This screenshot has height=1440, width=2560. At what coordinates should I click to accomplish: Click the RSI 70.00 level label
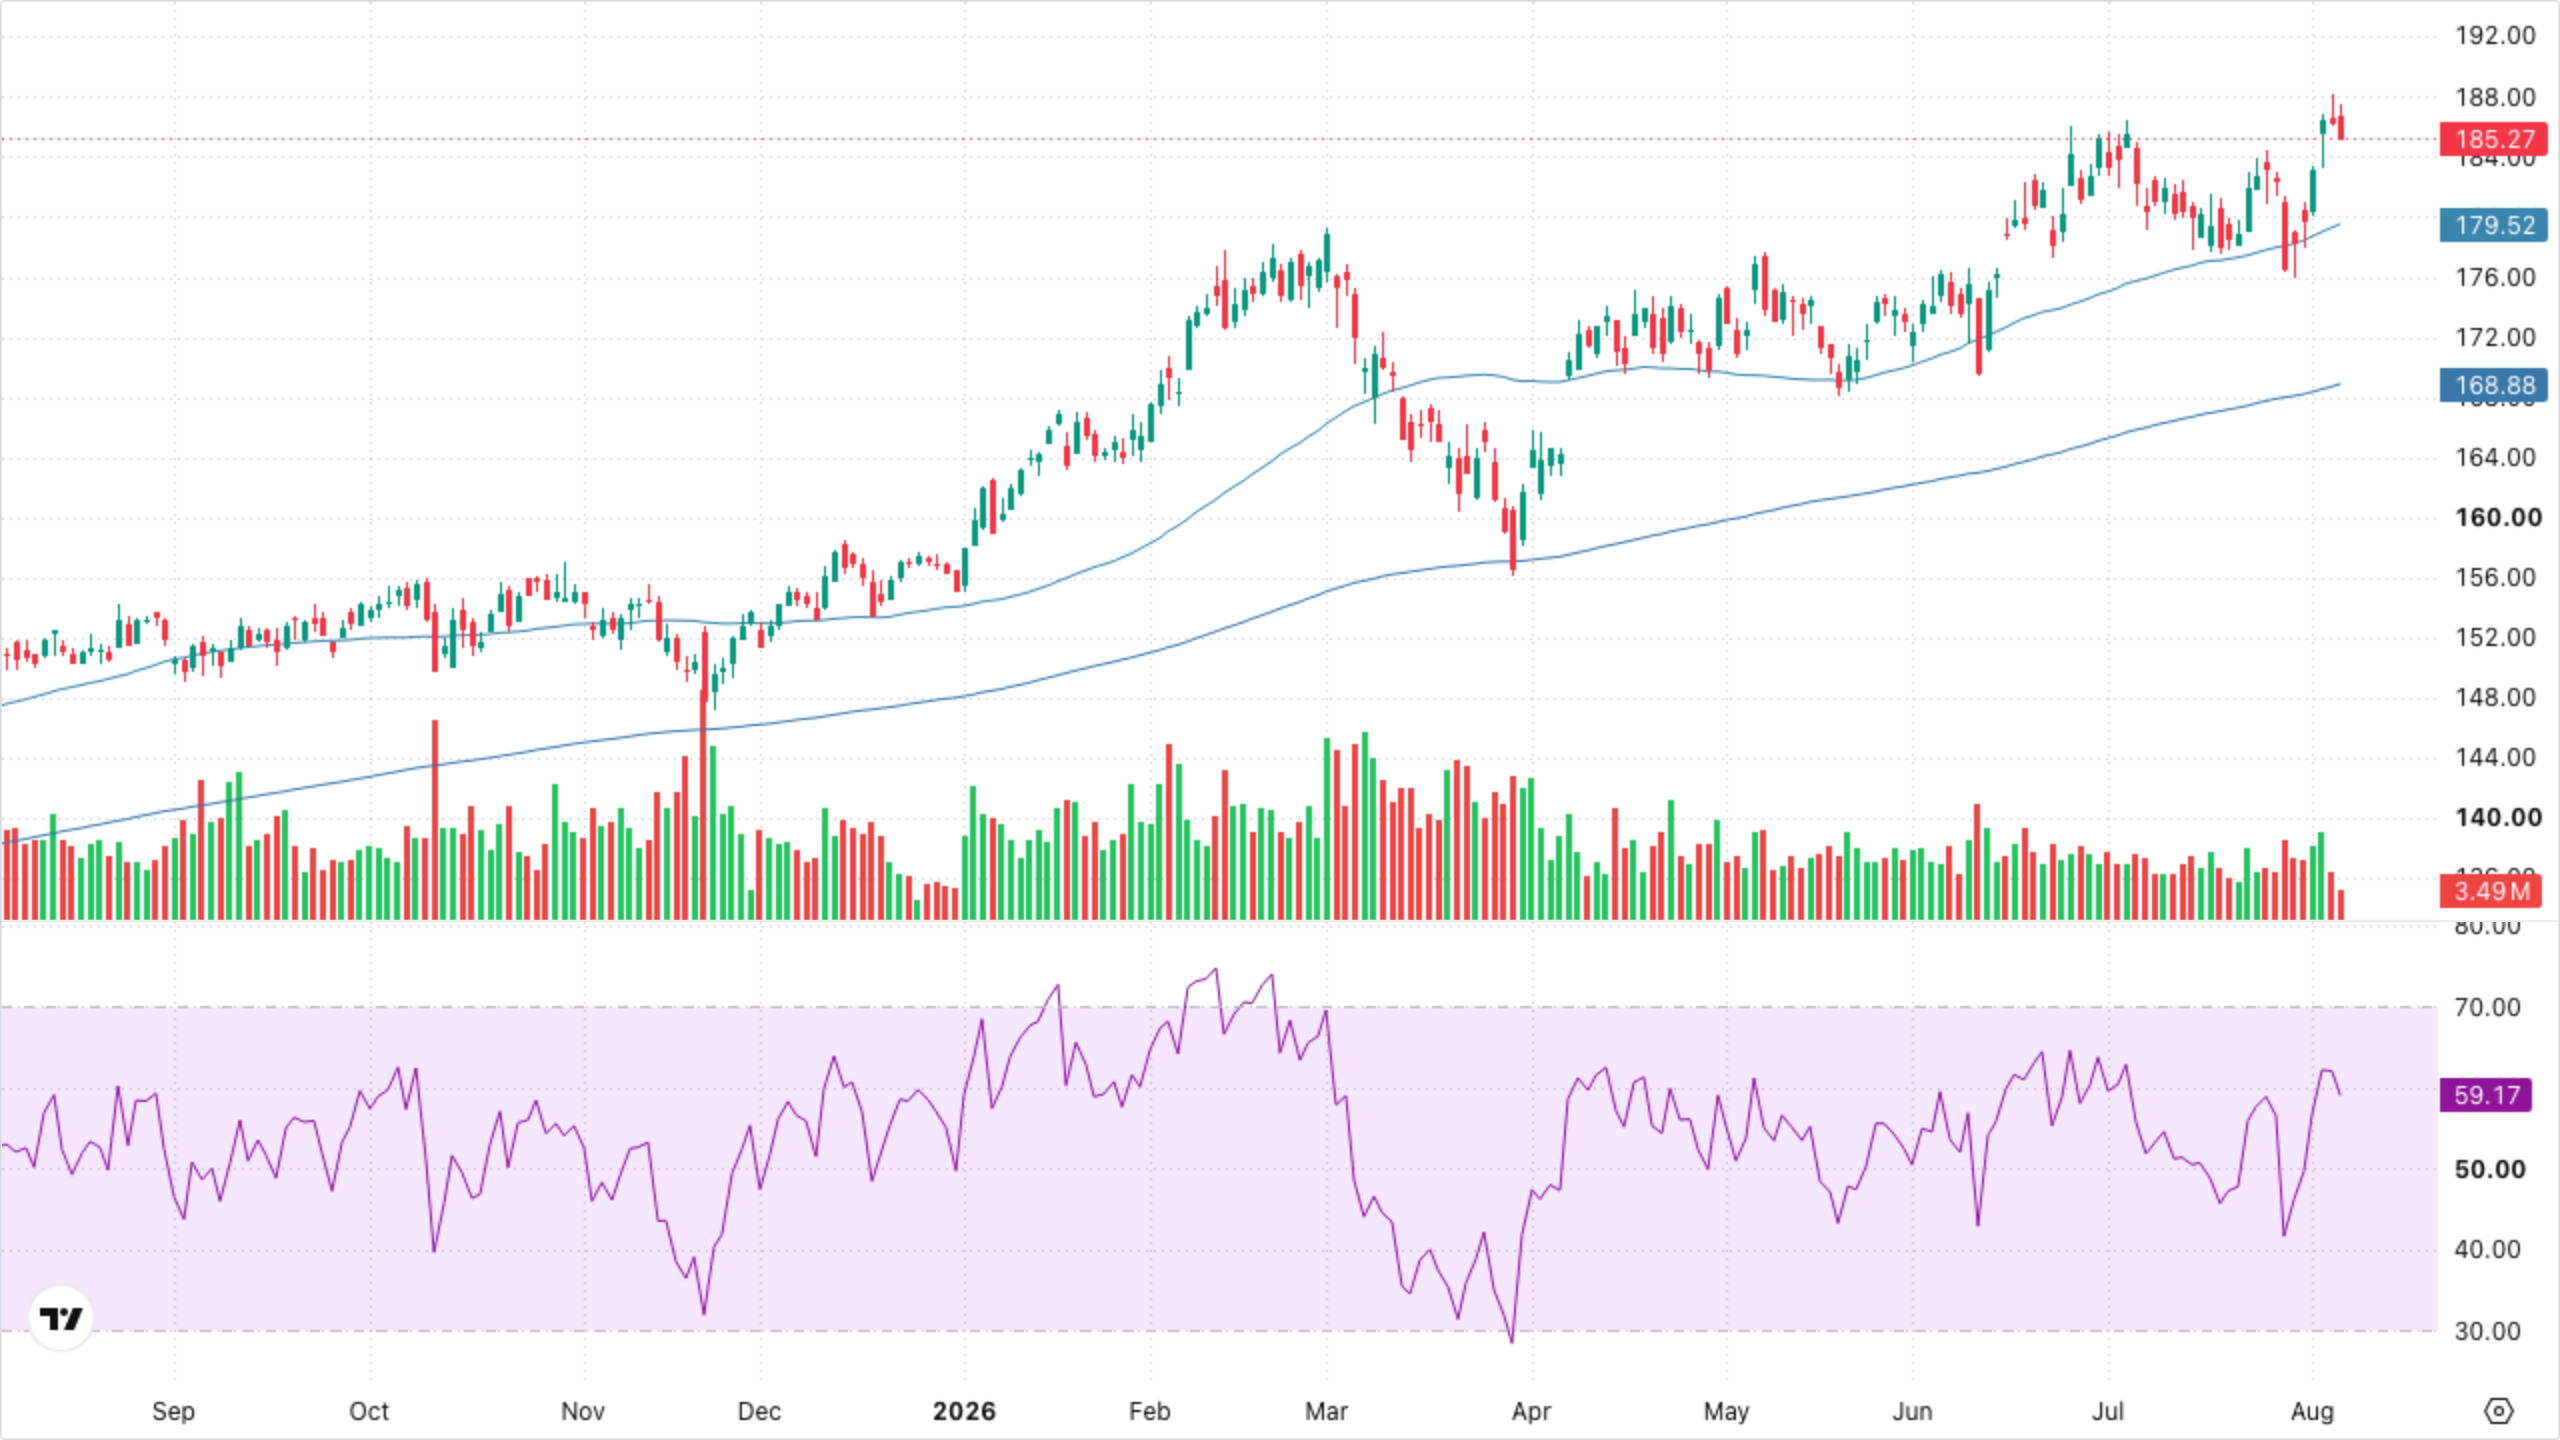(x=2487, y=1007)
